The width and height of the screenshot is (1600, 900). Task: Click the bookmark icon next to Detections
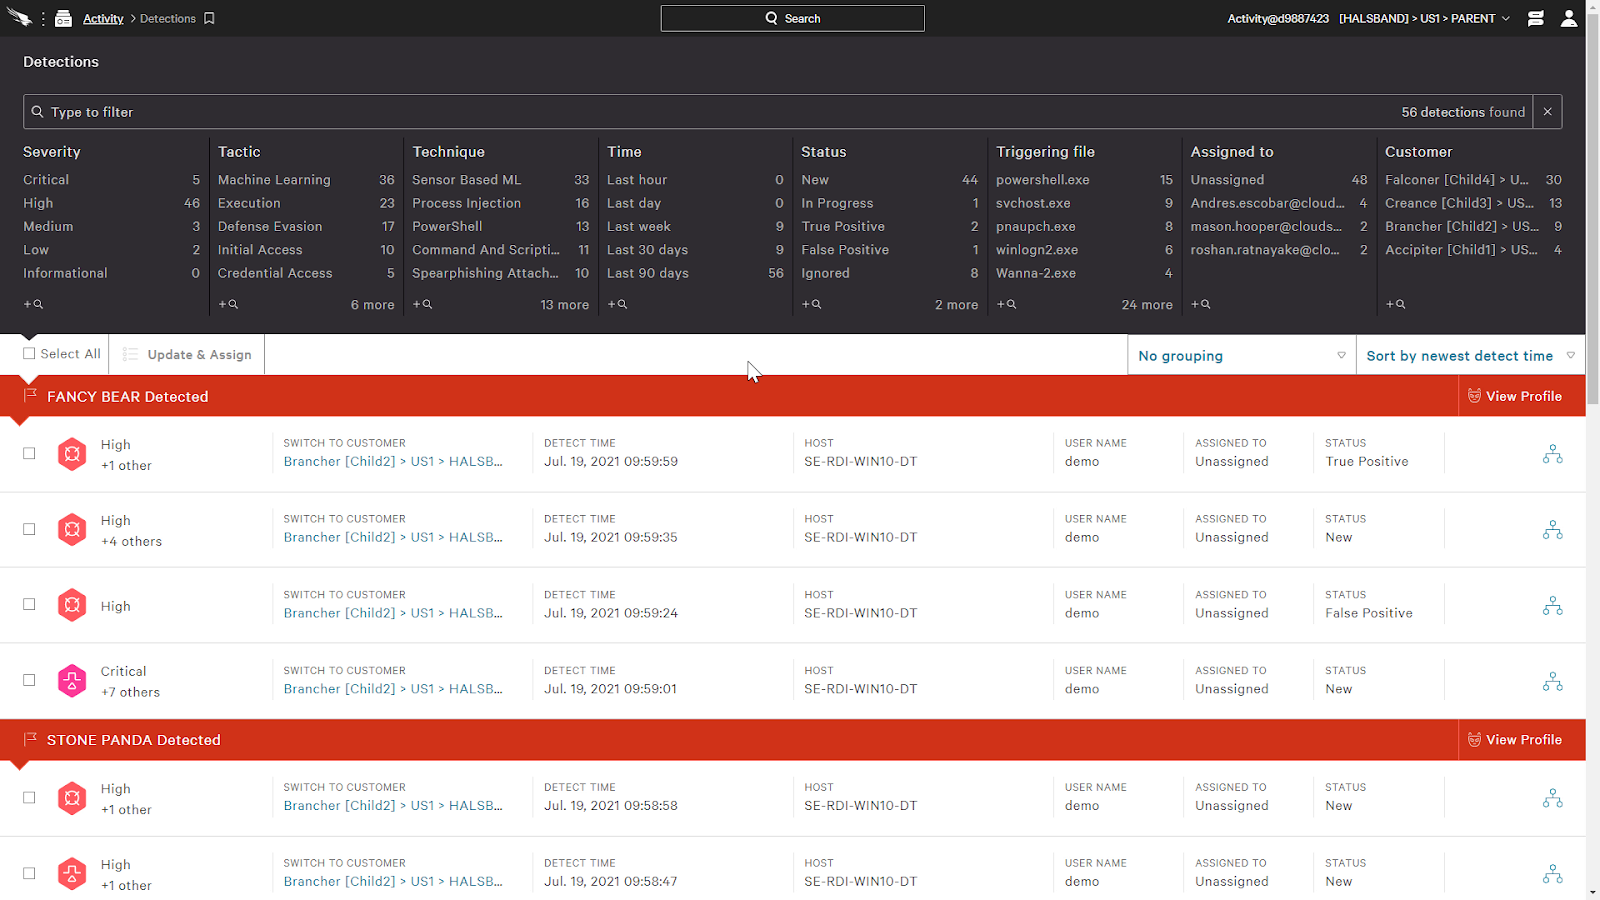click(x=207, y=17)
